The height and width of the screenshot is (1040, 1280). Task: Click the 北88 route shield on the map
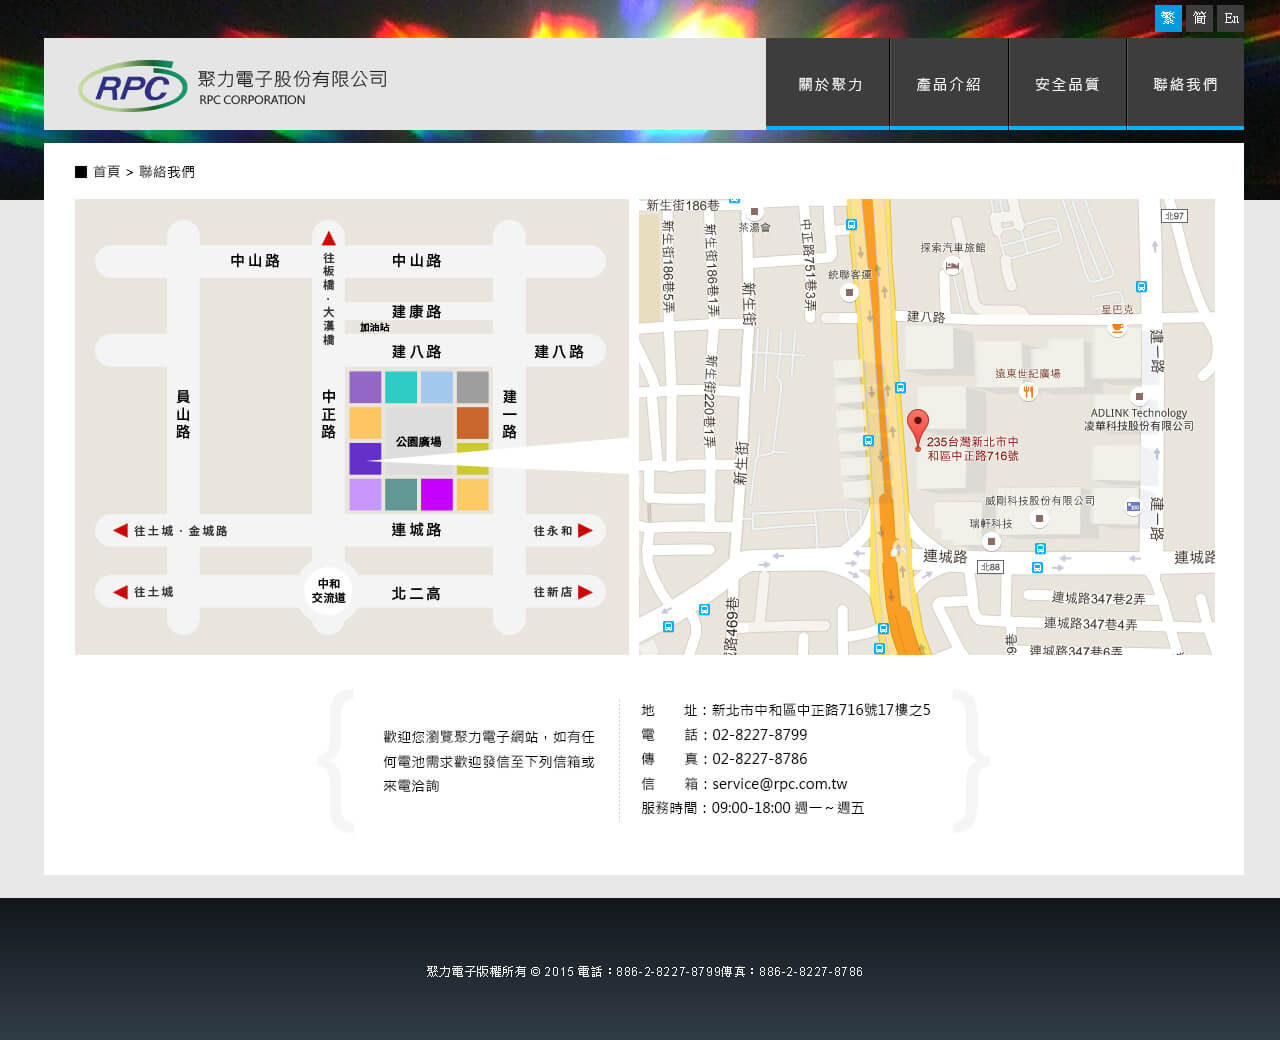click(x=989, y=567)
